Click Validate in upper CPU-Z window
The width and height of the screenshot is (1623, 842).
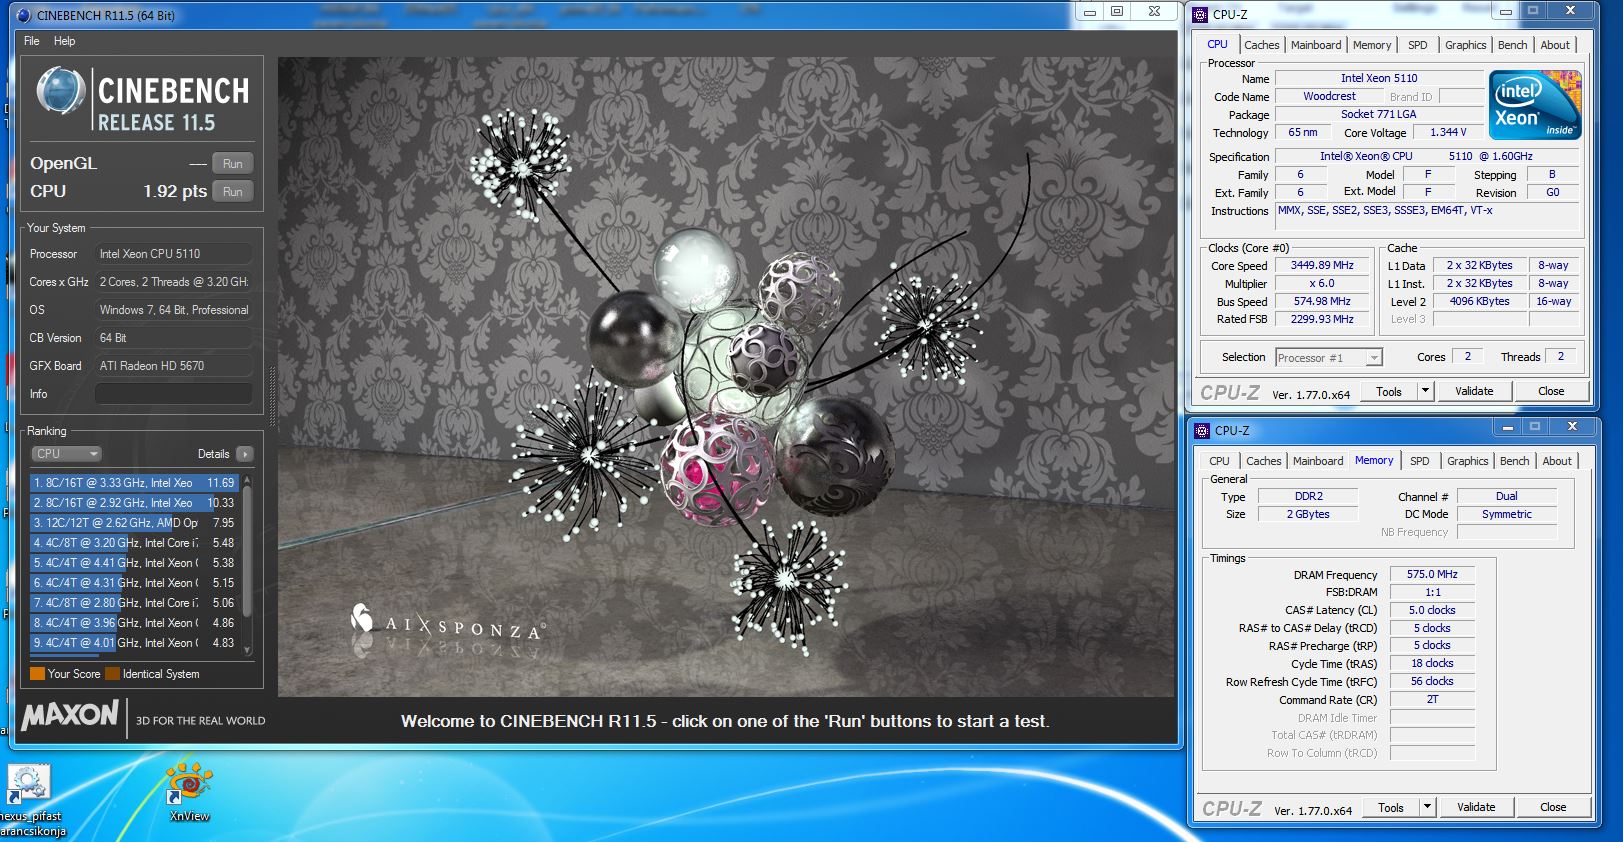click(1474, 391)
